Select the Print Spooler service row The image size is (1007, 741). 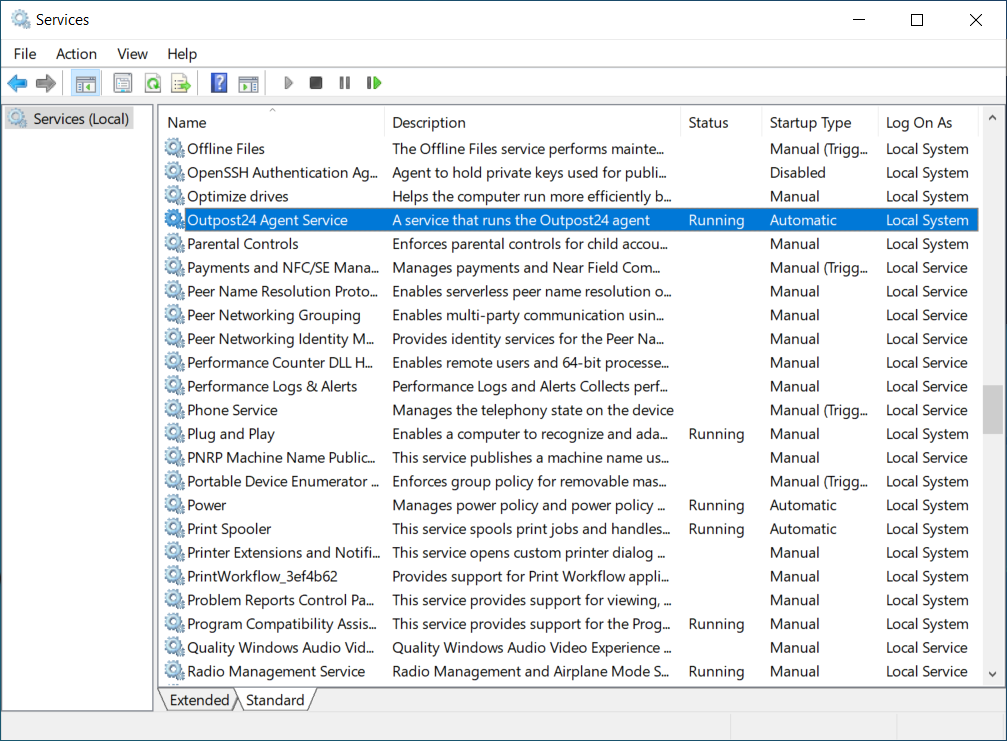pos(229,529)
